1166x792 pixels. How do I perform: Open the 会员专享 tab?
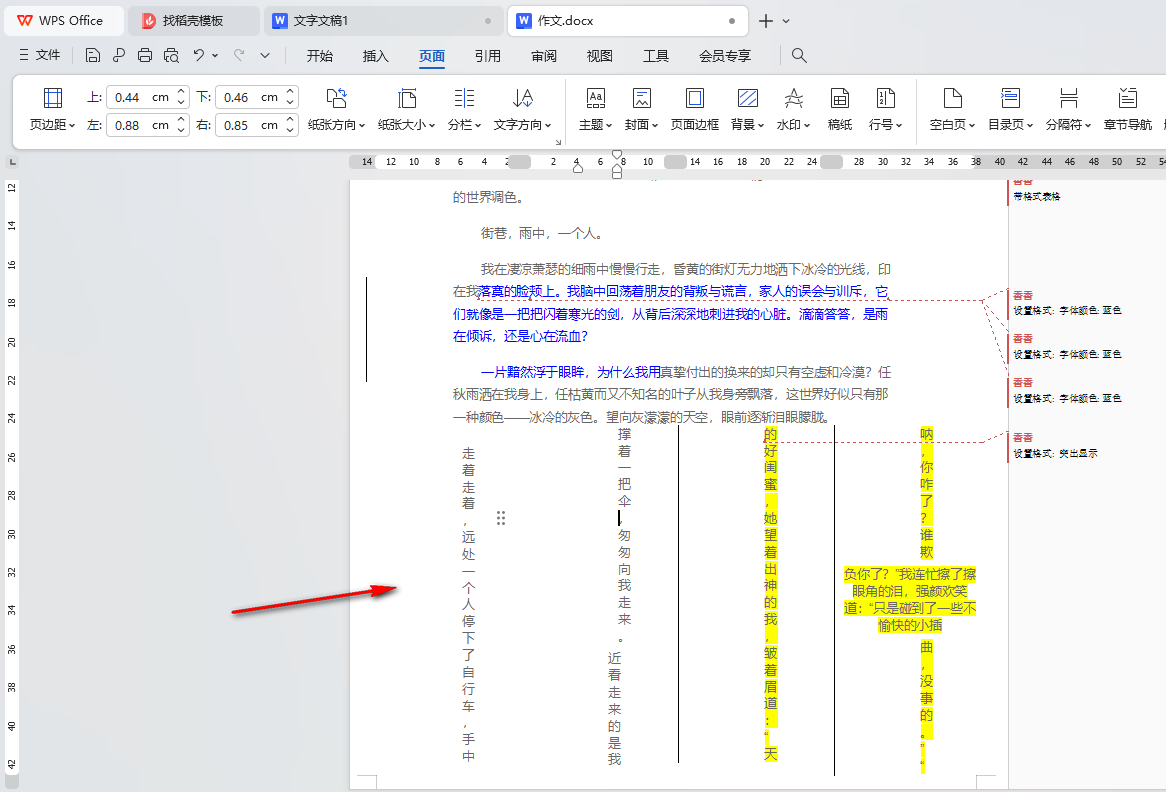pyautogui.click(x=725, y=56)
